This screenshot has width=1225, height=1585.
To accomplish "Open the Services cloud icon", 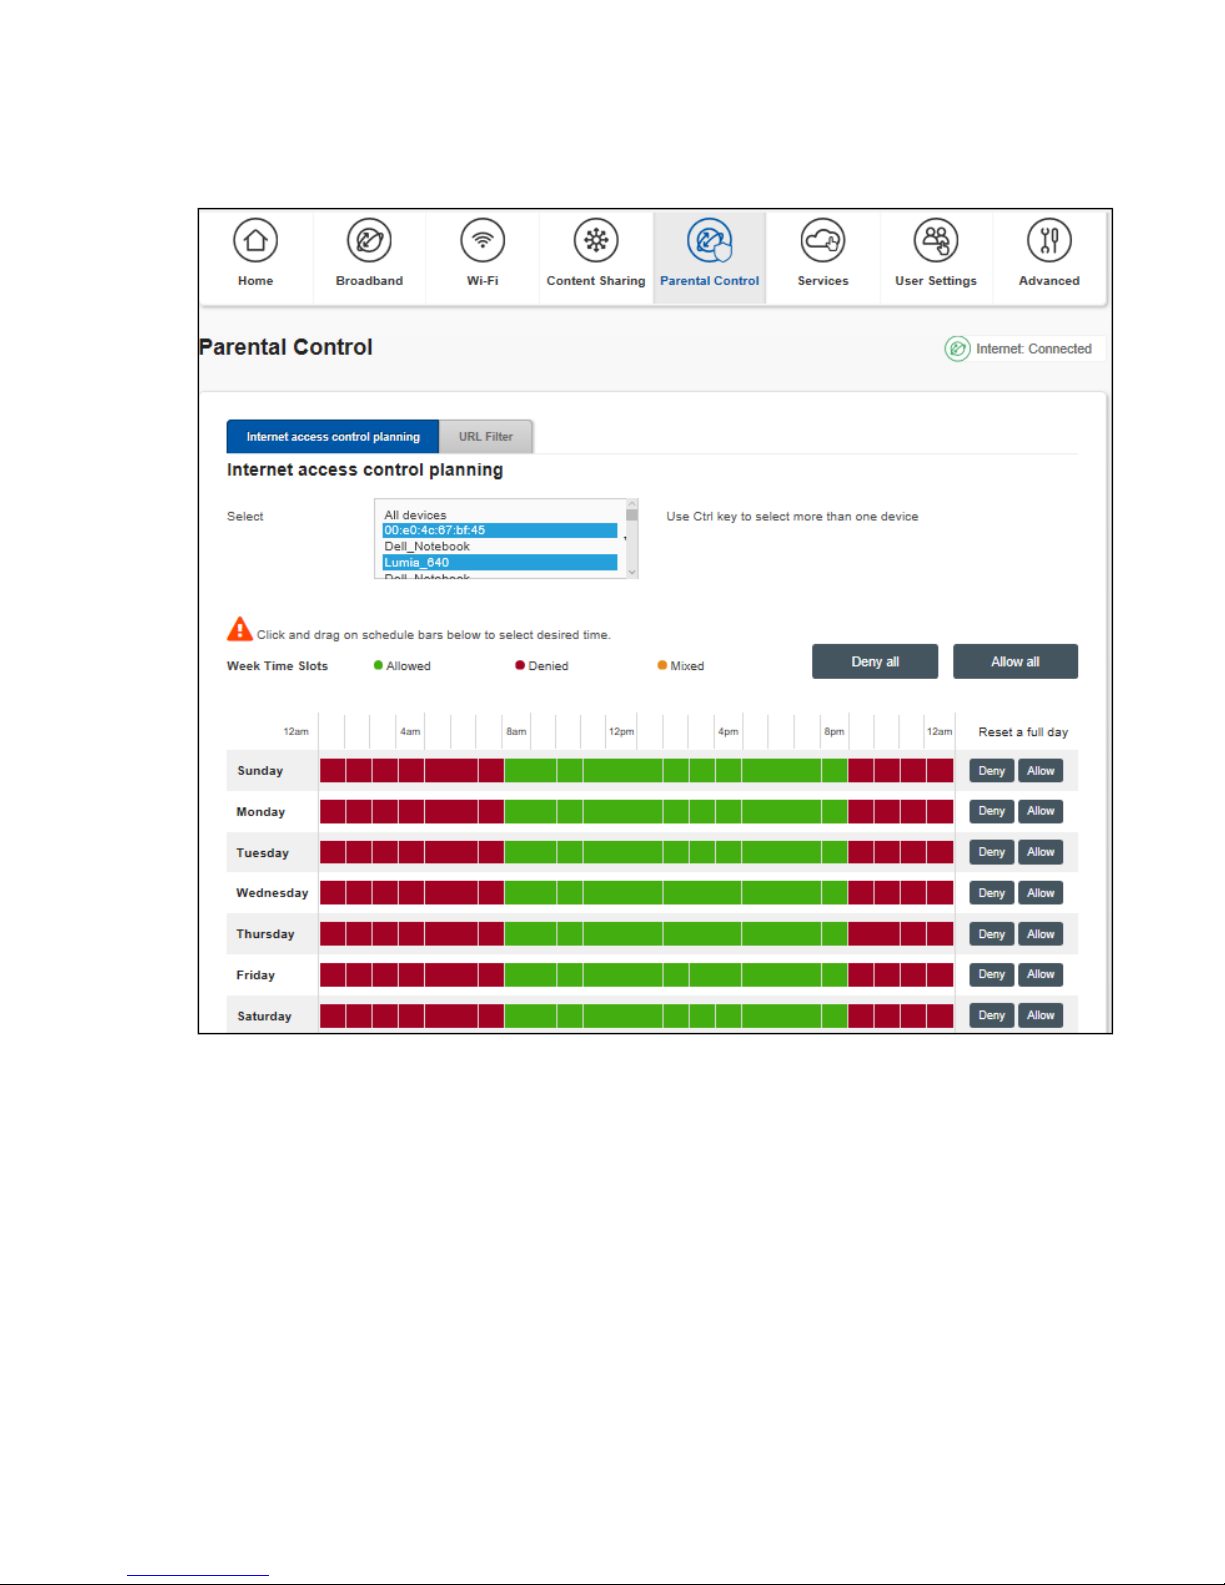I will 822,241.
